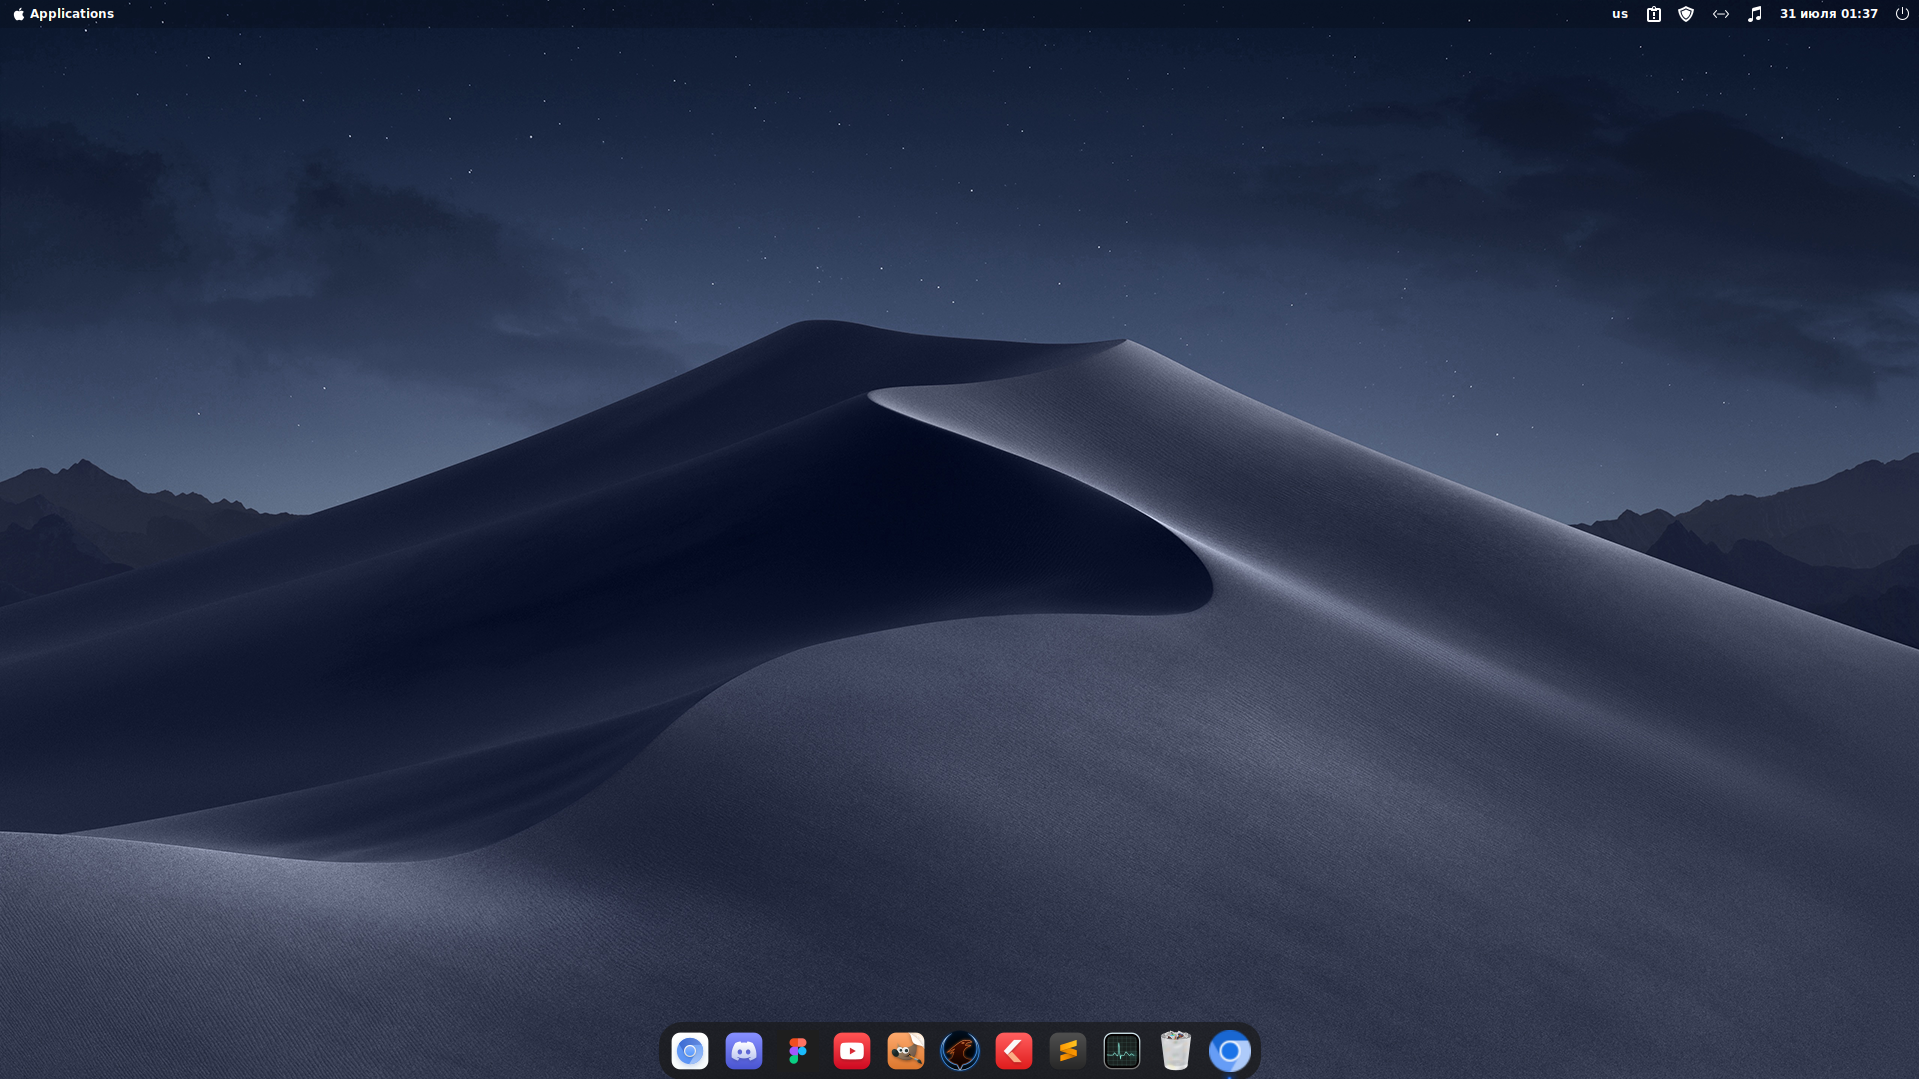
Task: Click the running round Chromium dock icon
Action: (1230, 1051)
